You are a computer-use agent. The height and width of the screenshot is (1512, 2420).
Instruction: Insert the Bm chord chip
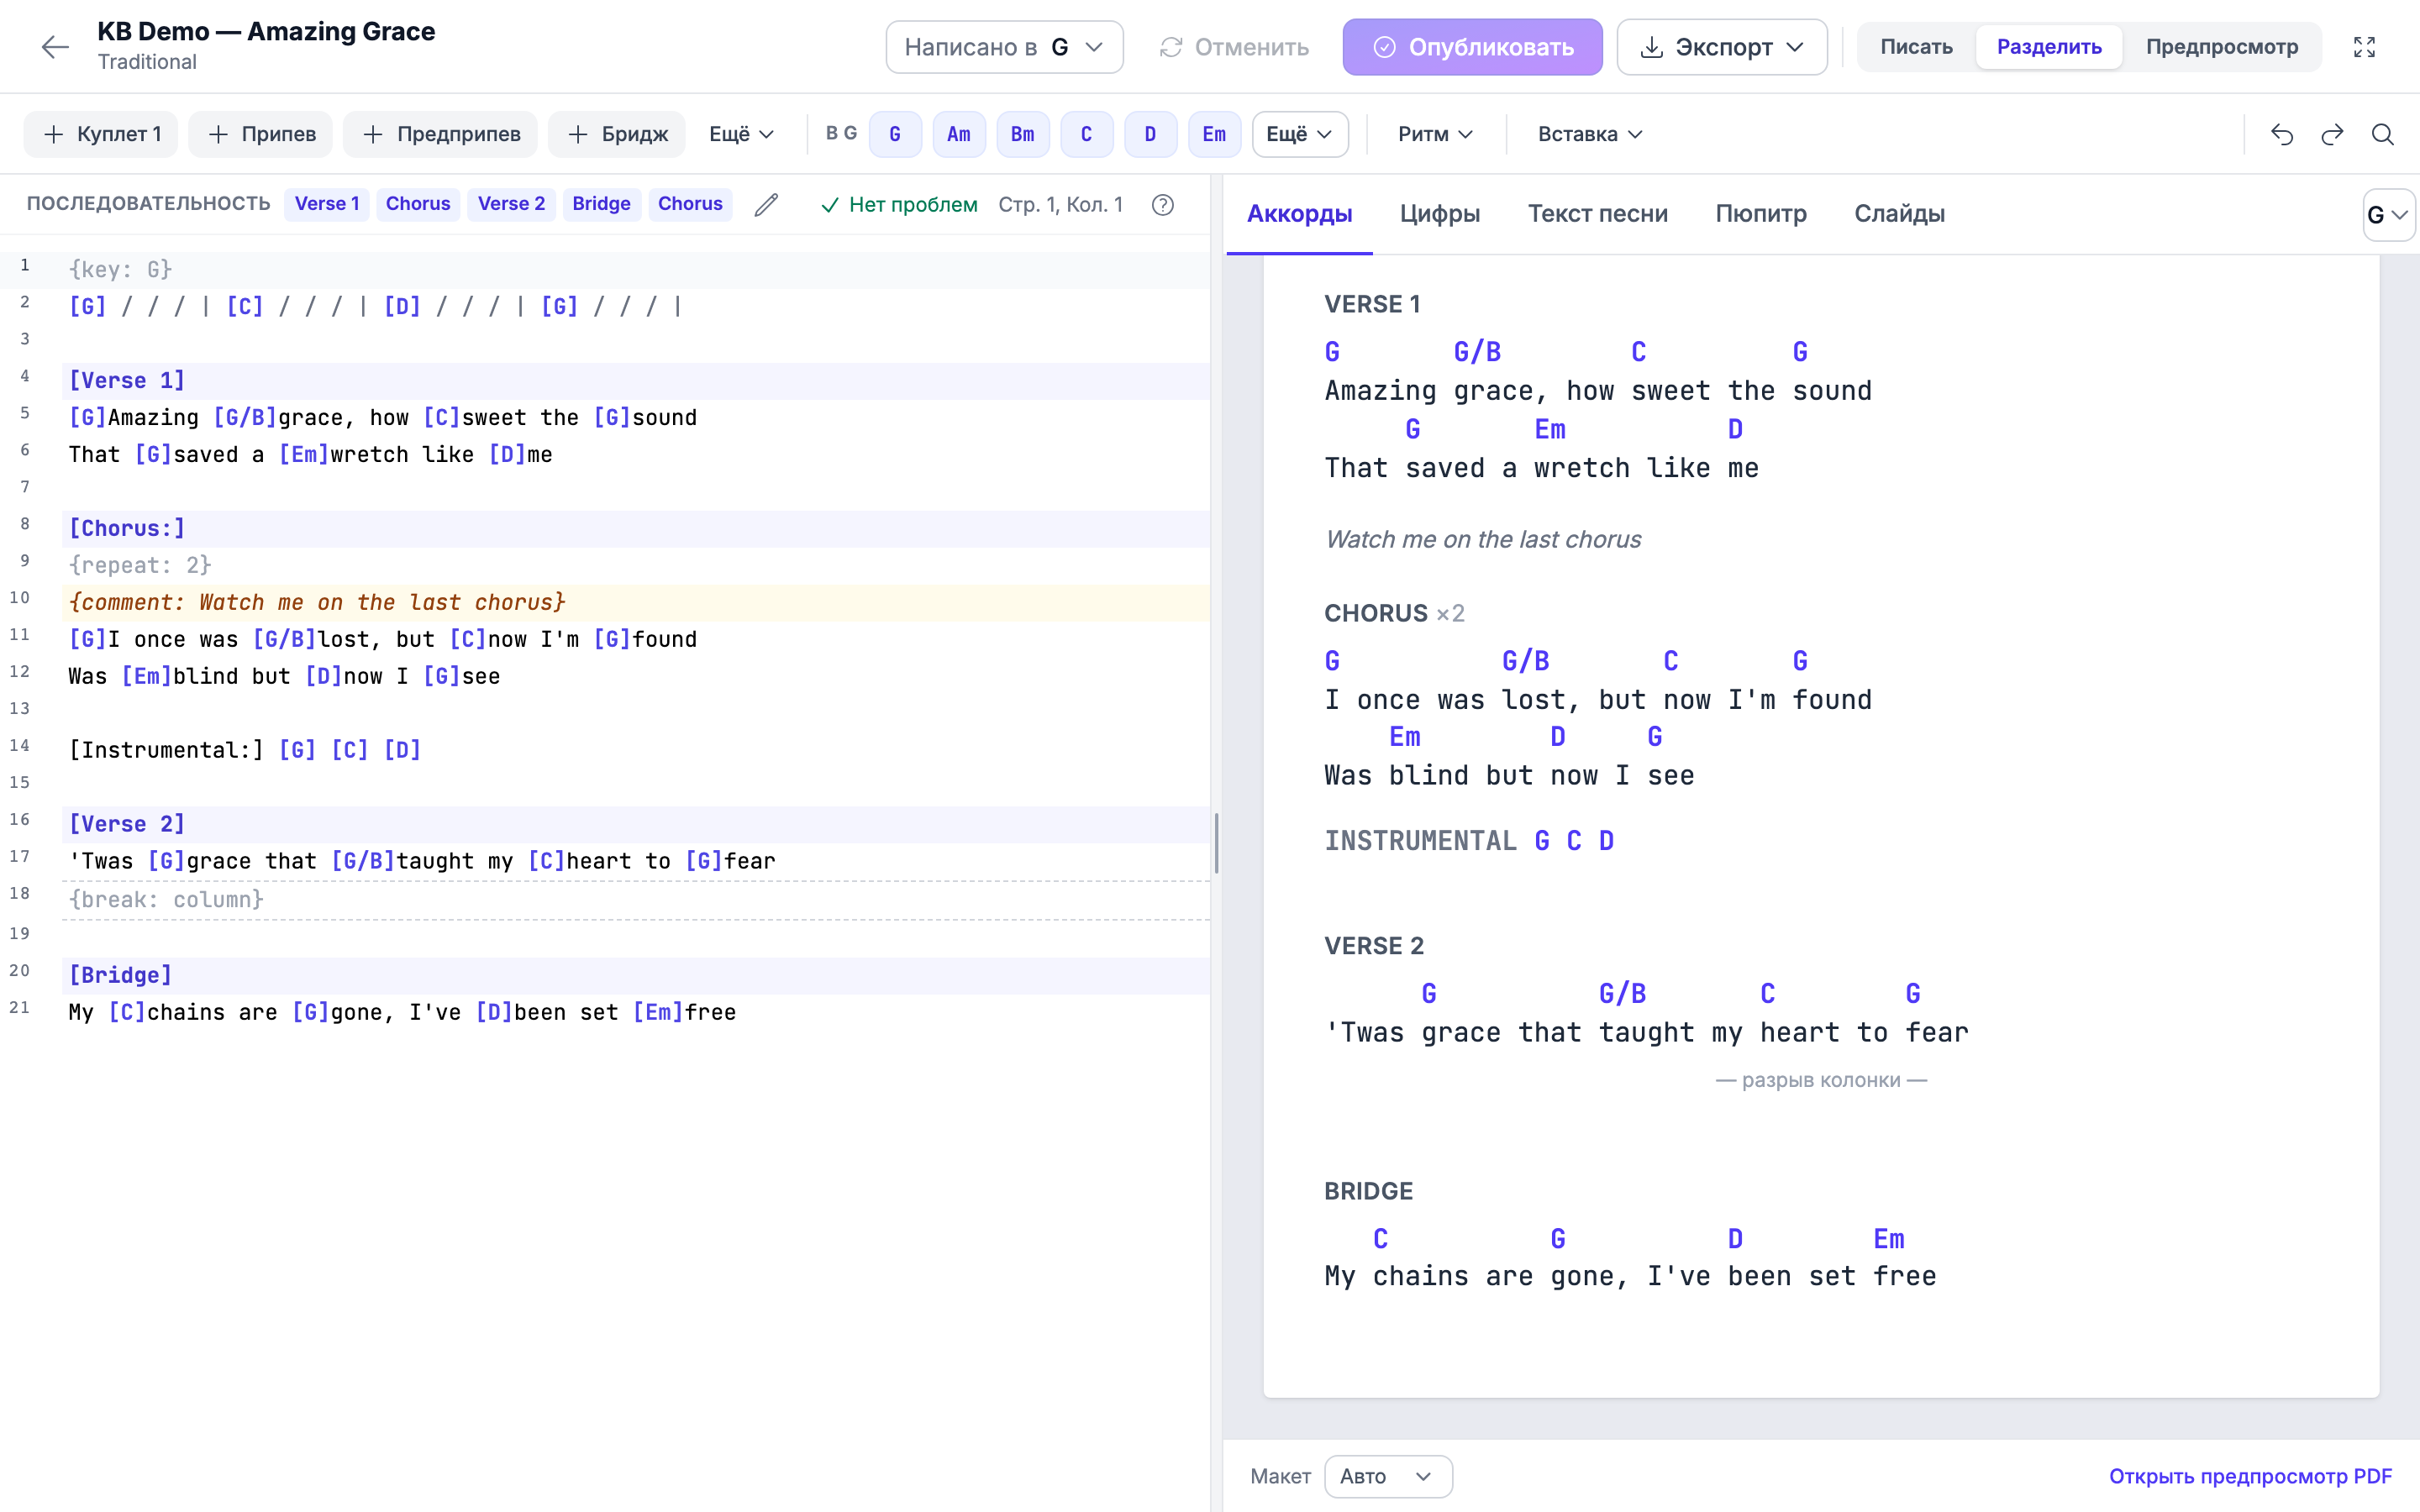[x=1023, y=134]
